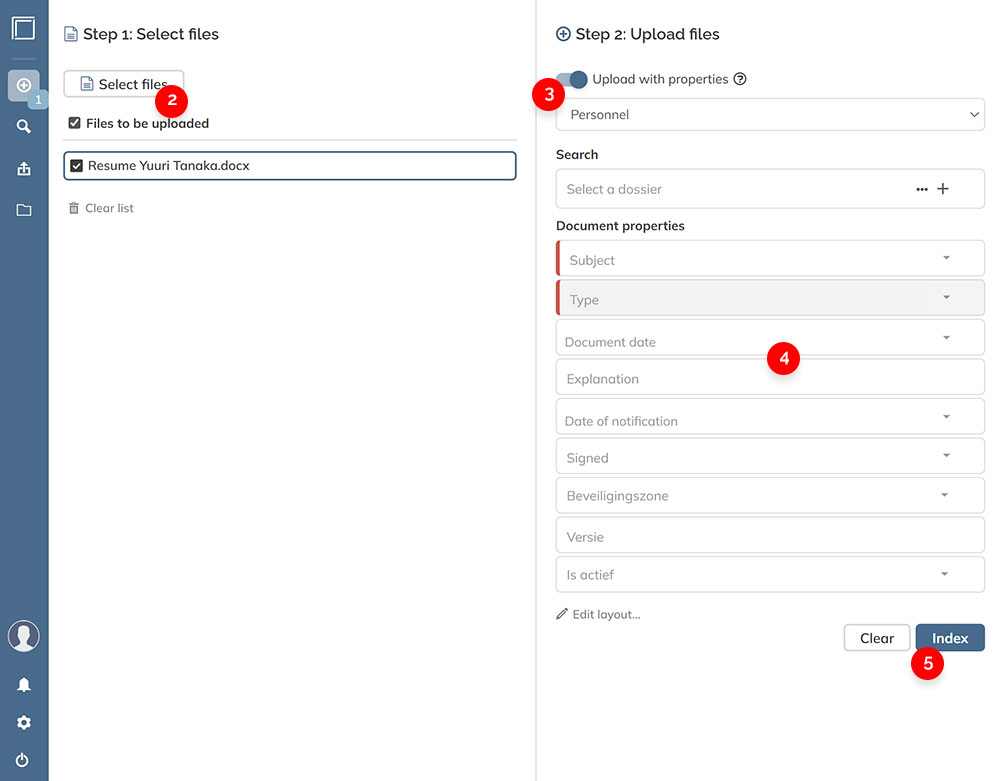1000x781 pixels.
Task: Open notifications via the bell icon
Action: pyautogui.click(x=23, y=684)
